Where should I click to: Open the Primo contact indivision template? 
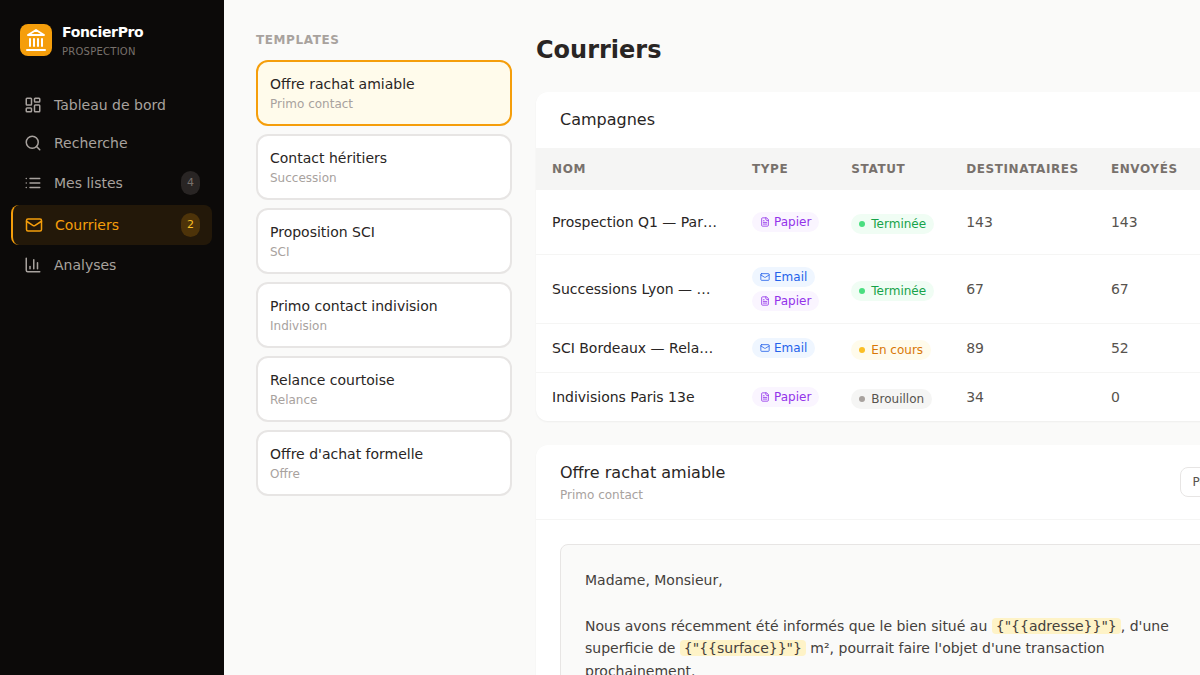point(384,315)
